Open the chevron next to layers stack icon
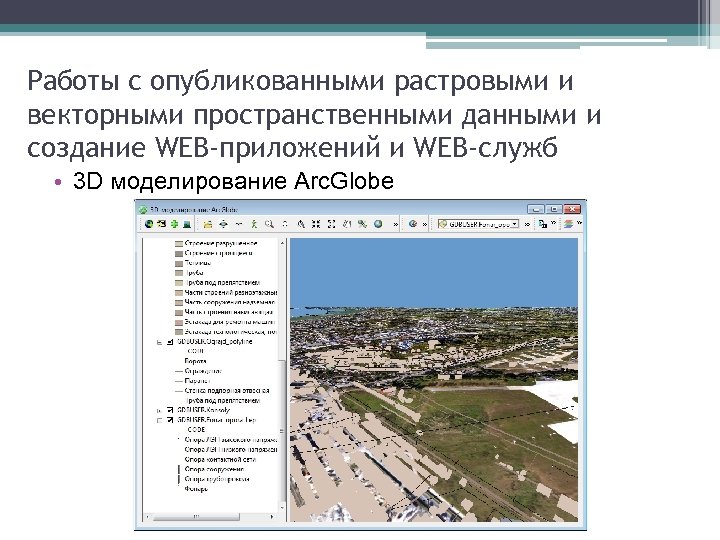 point(579,223)
